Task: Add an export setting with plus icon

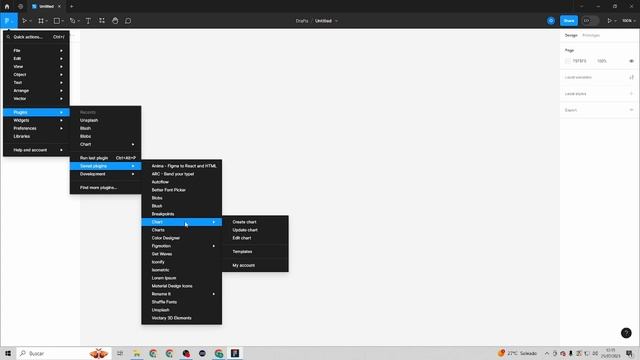Action: point(631,110)
